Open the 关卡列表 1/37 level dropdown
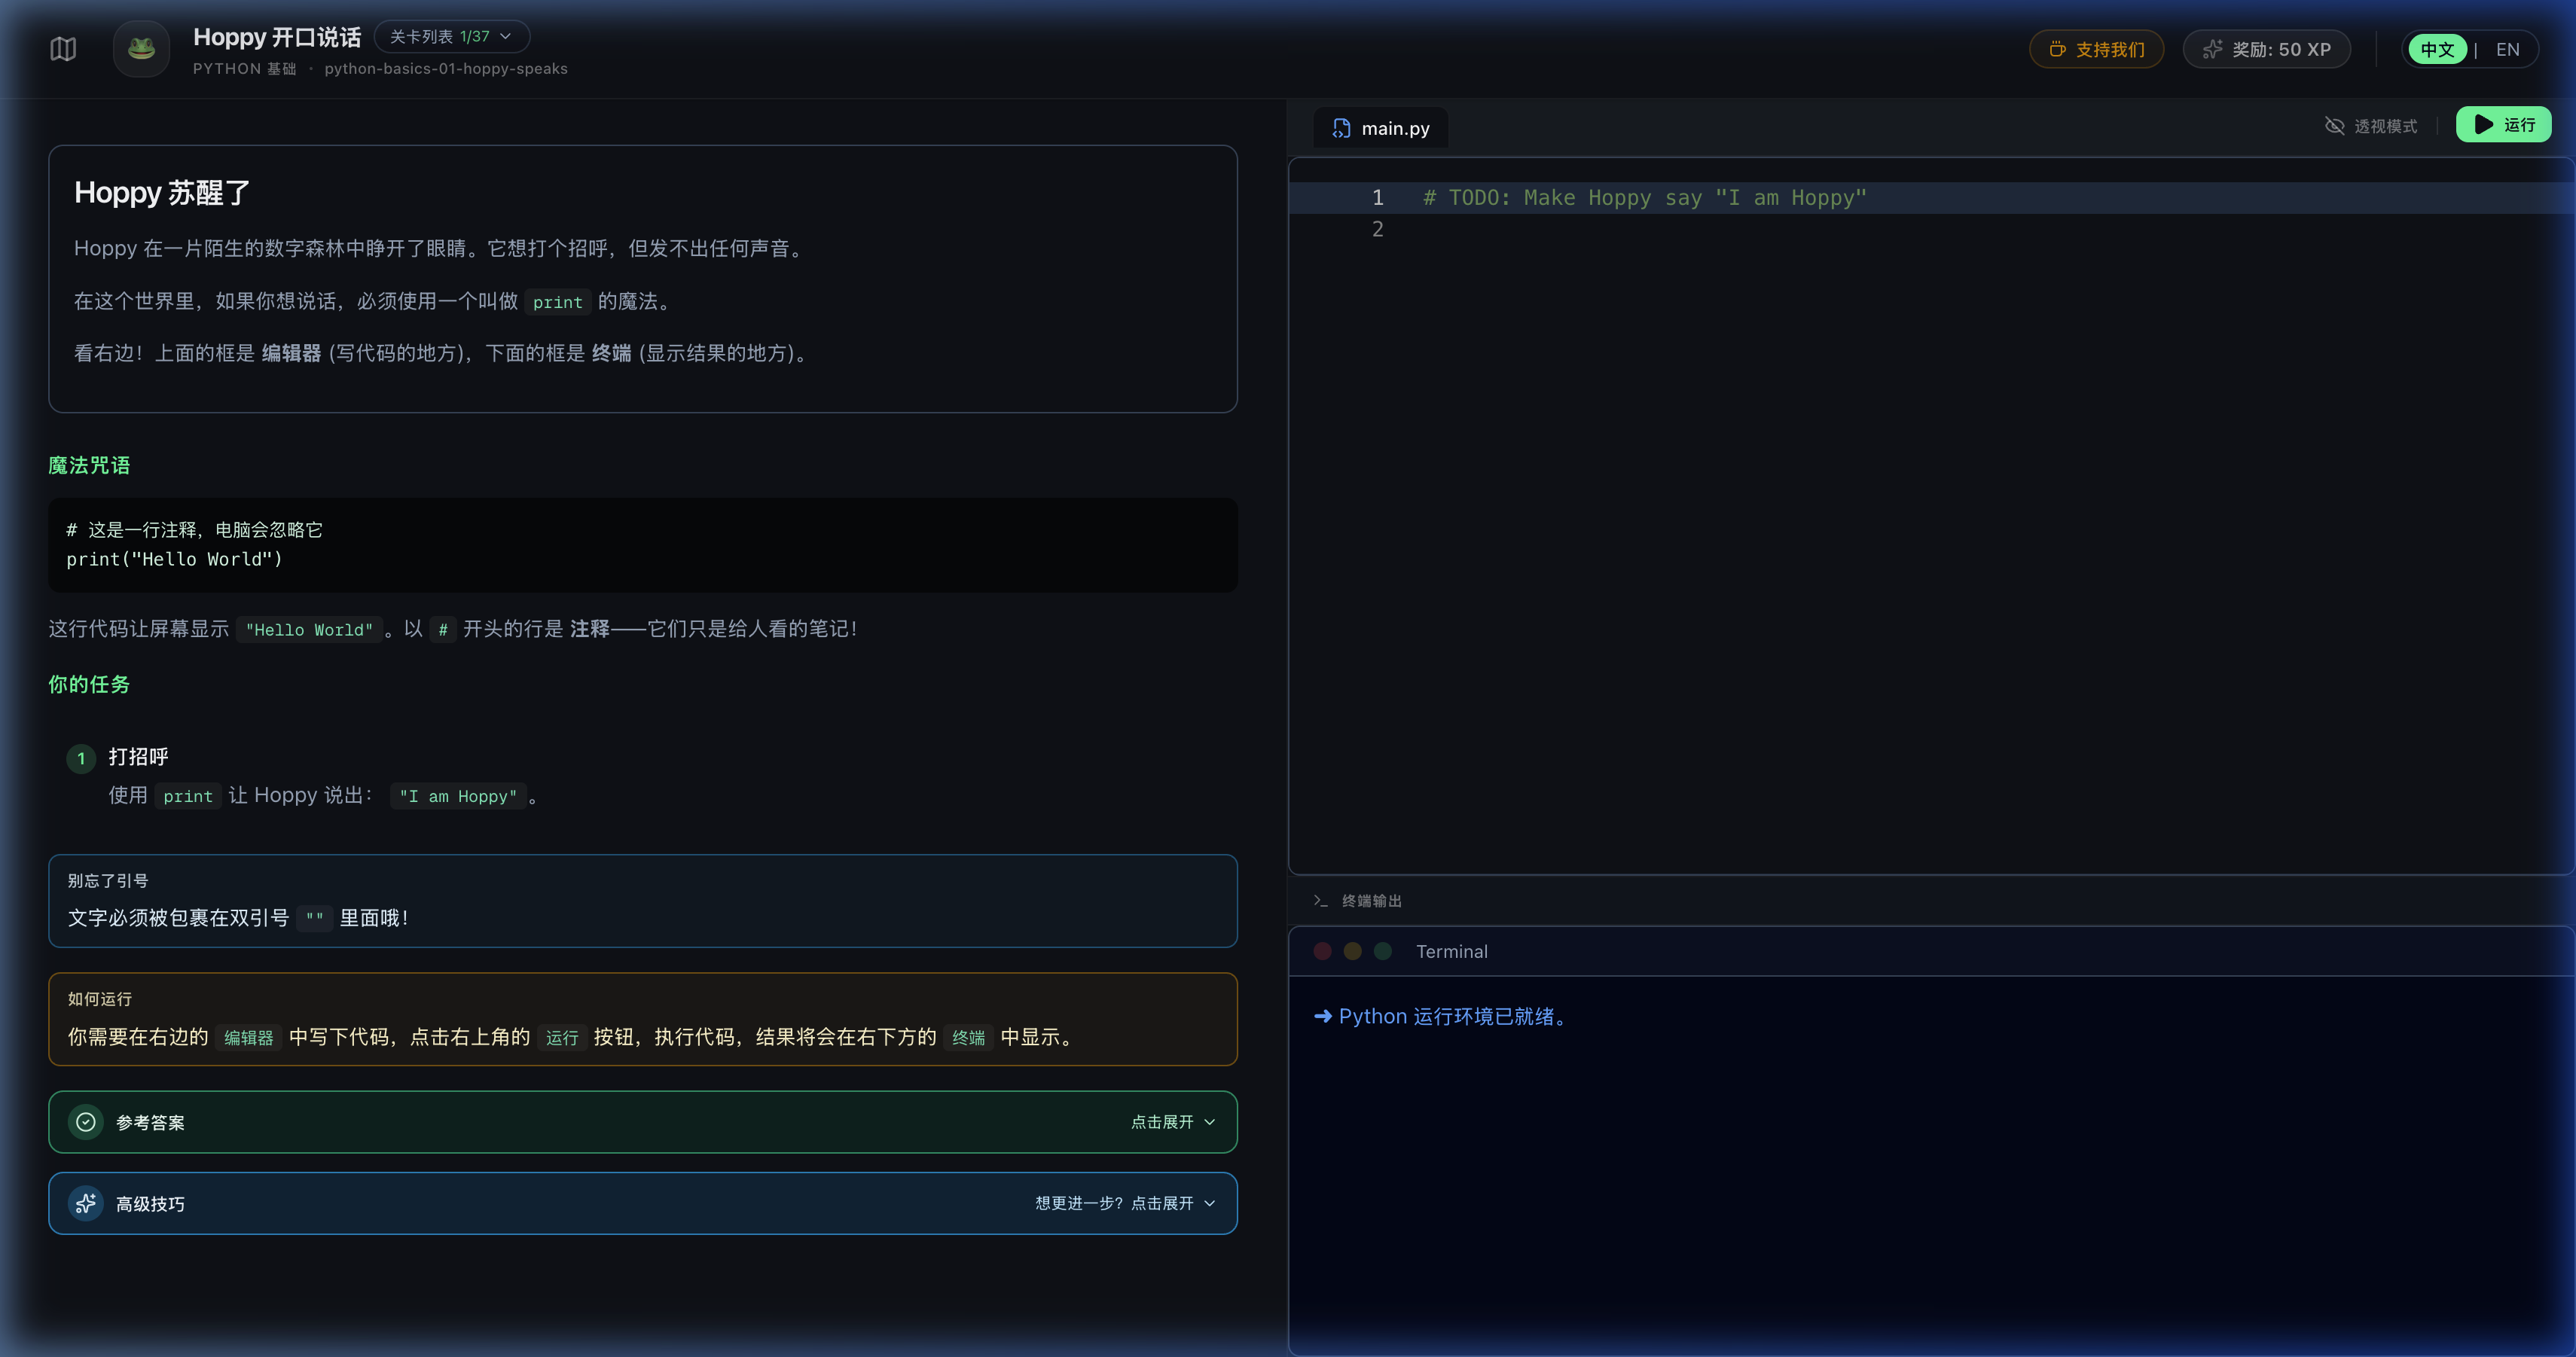Screen dimensions: 2576x1357 click(452, 37)
